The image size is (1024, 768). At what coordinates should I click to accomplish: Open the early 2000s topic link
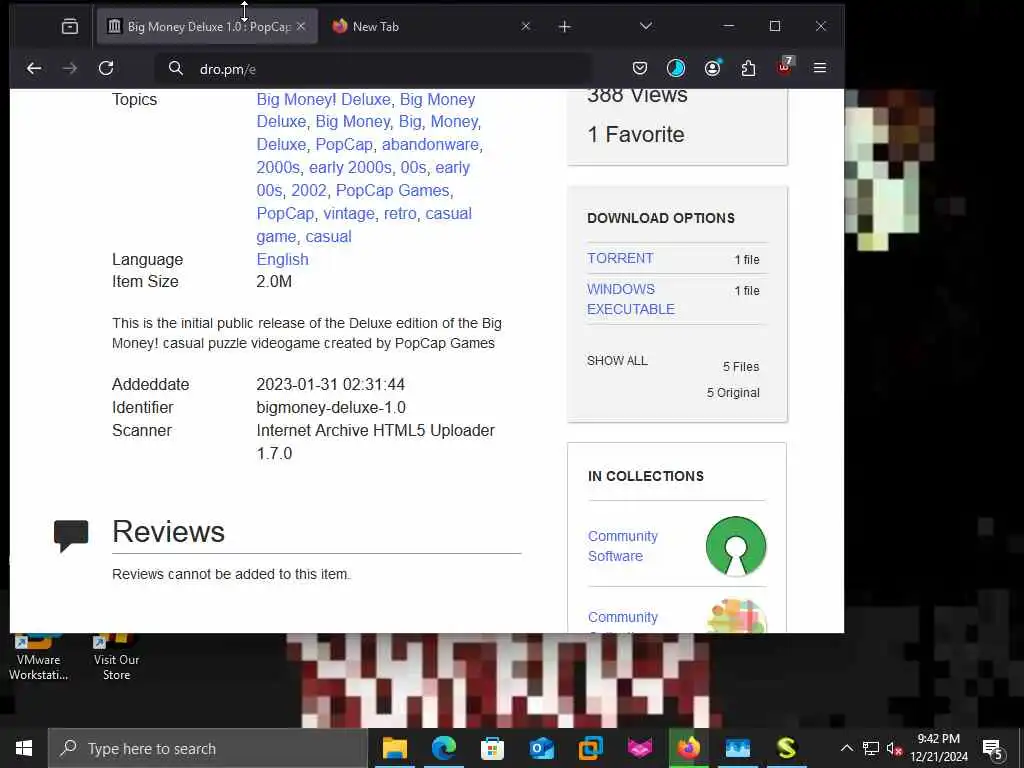[x=350, y=168]
